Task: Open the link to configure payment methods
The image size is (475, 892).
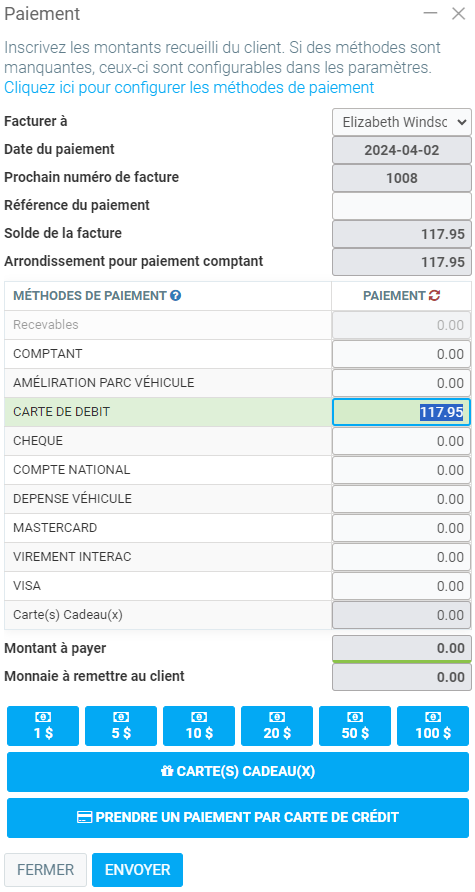Action: click(x=189, y=88)
